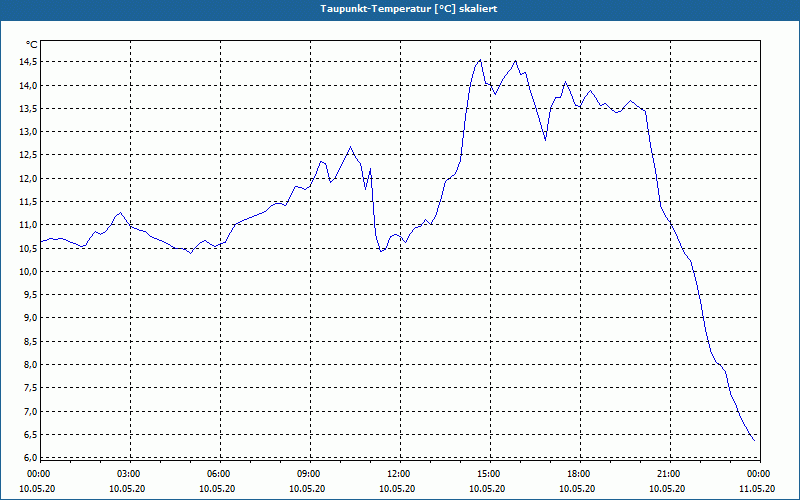800x500 pixels.
Task: Select the '06:00' time label
Action: click(x=218, y=474)
